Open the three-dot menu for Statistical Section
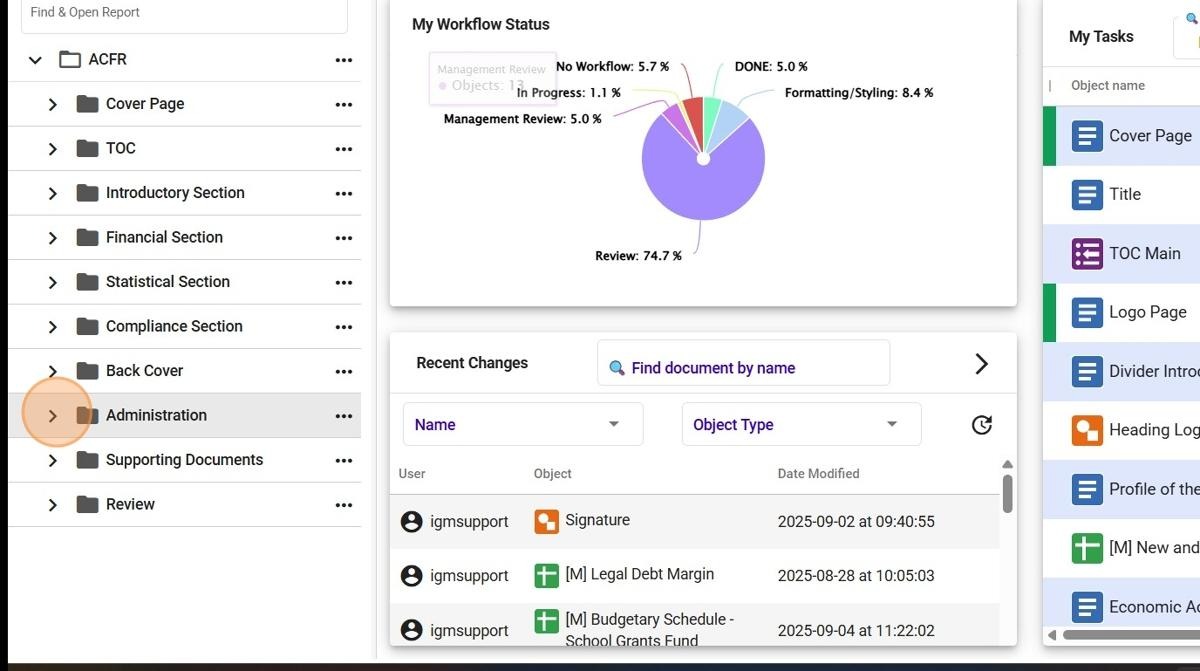Viewport: 1200px width, 671px height. pos(344,282)
